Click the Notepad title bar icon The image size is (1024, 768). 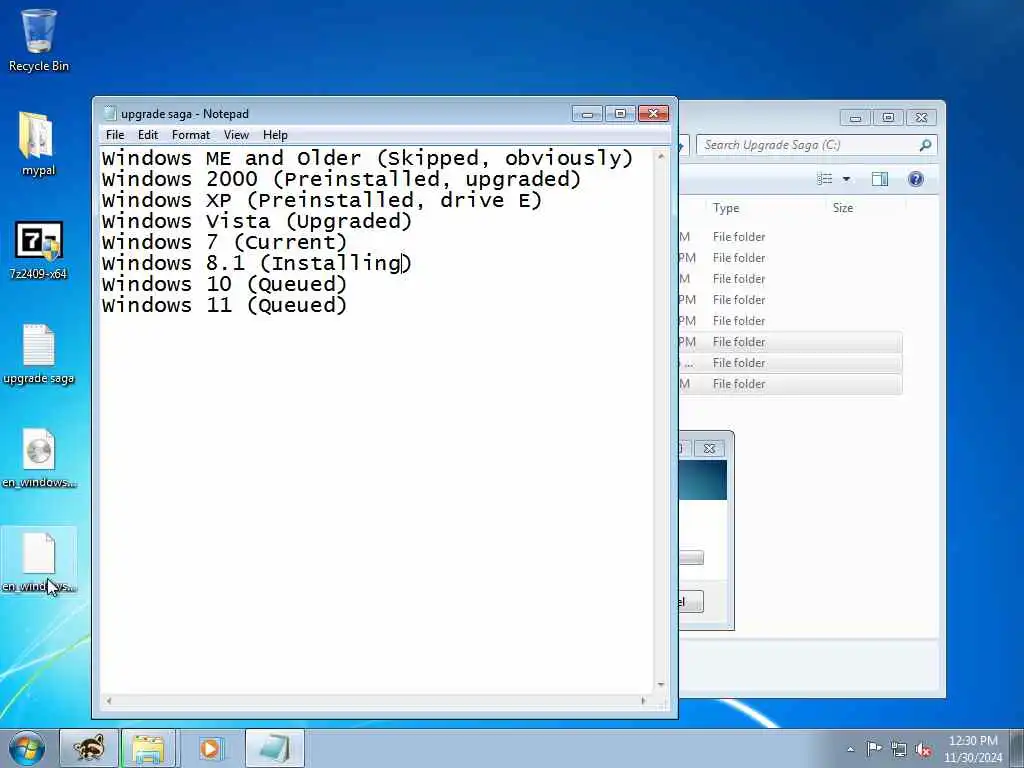click(x=110, y=114)
